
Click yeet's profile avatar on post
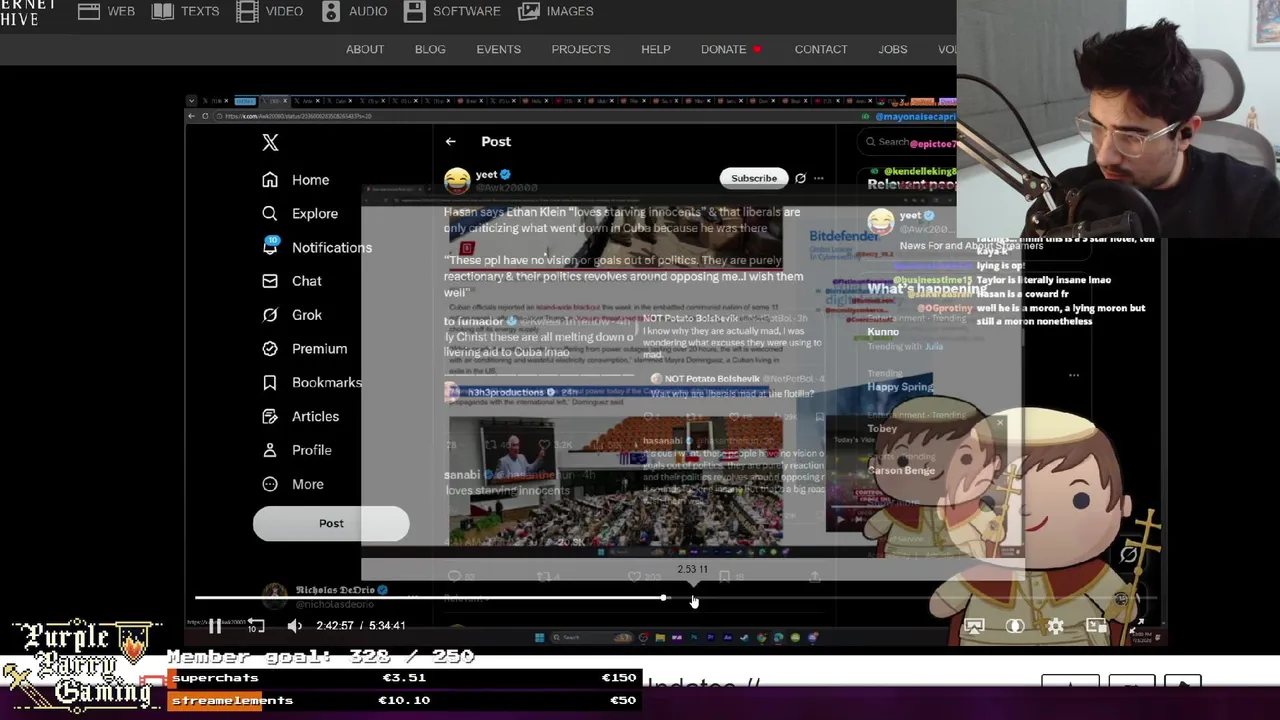point(457,180)
